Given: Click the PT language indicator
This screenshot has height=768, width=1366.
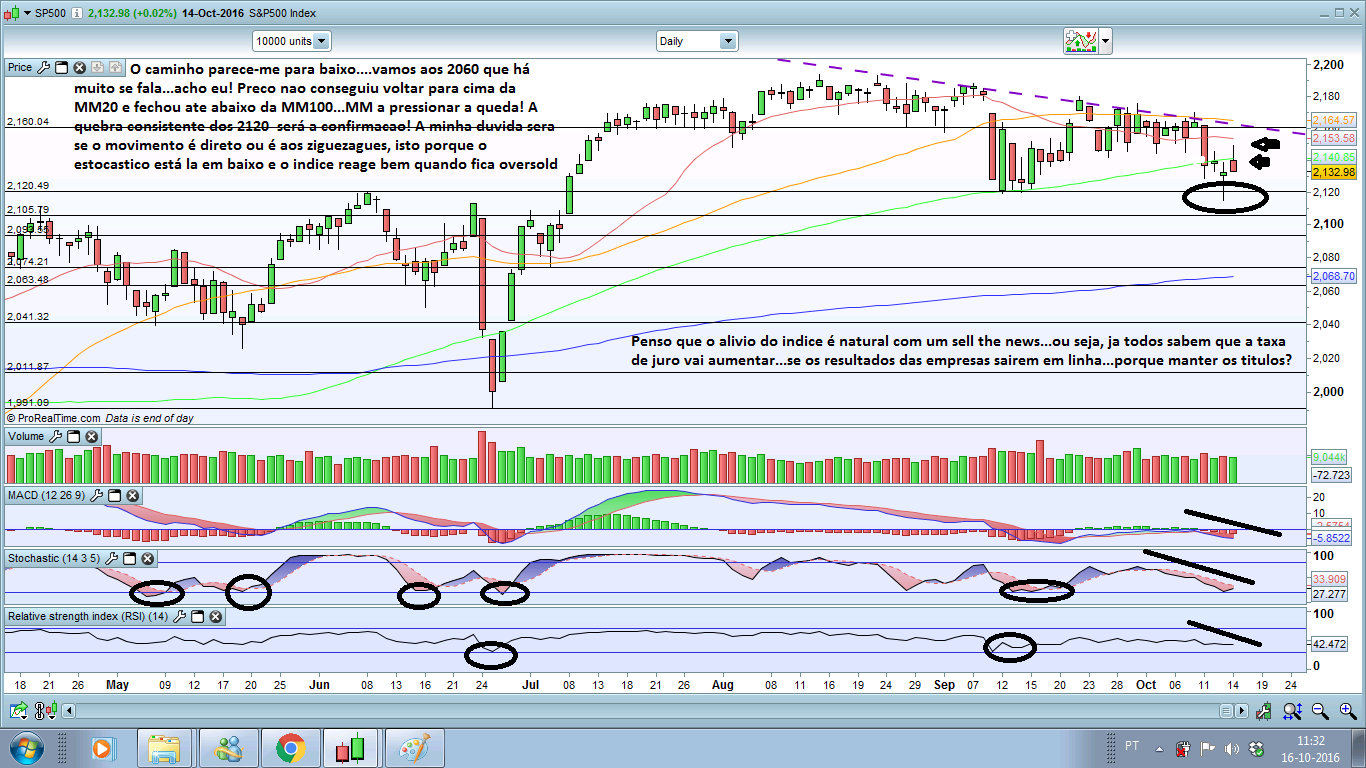Looking at the screenshot, I should (1132, 746).
